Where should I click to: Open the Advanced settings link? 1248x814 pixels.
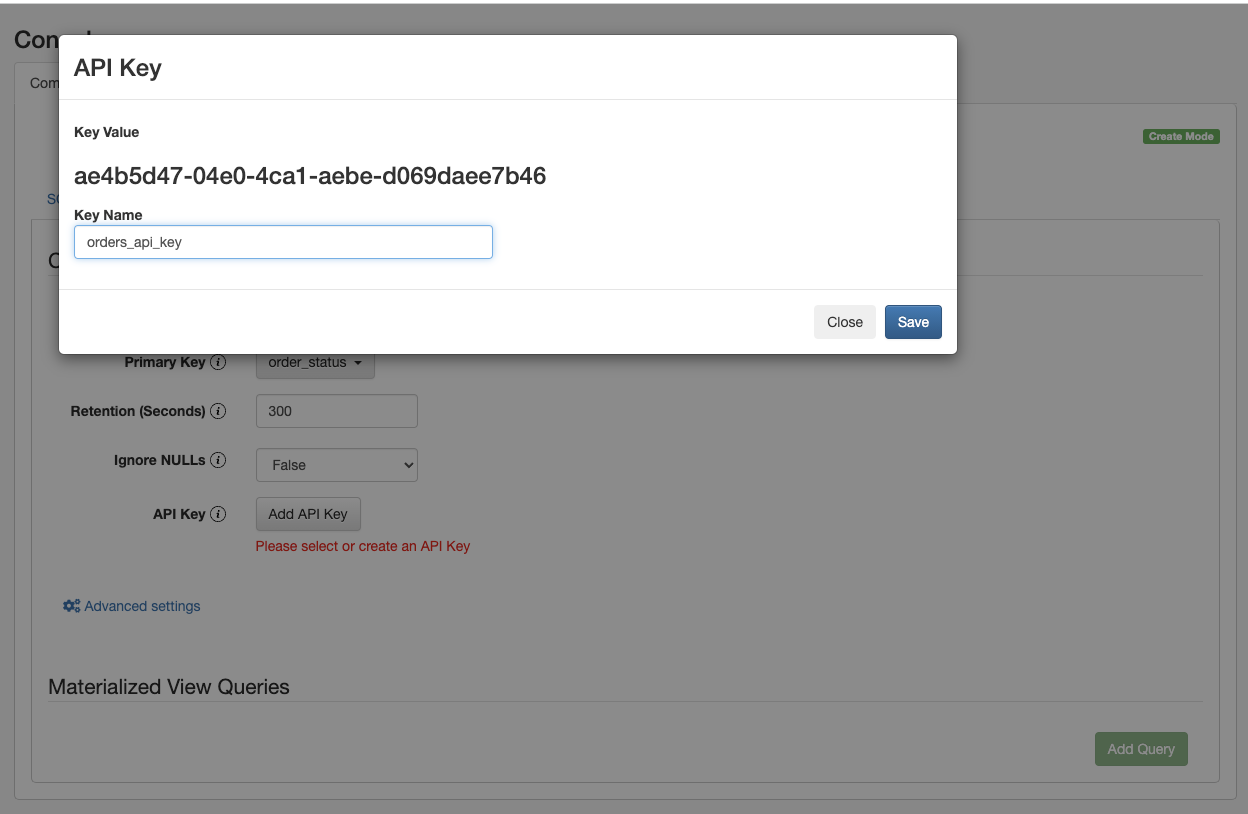point(142,606)
